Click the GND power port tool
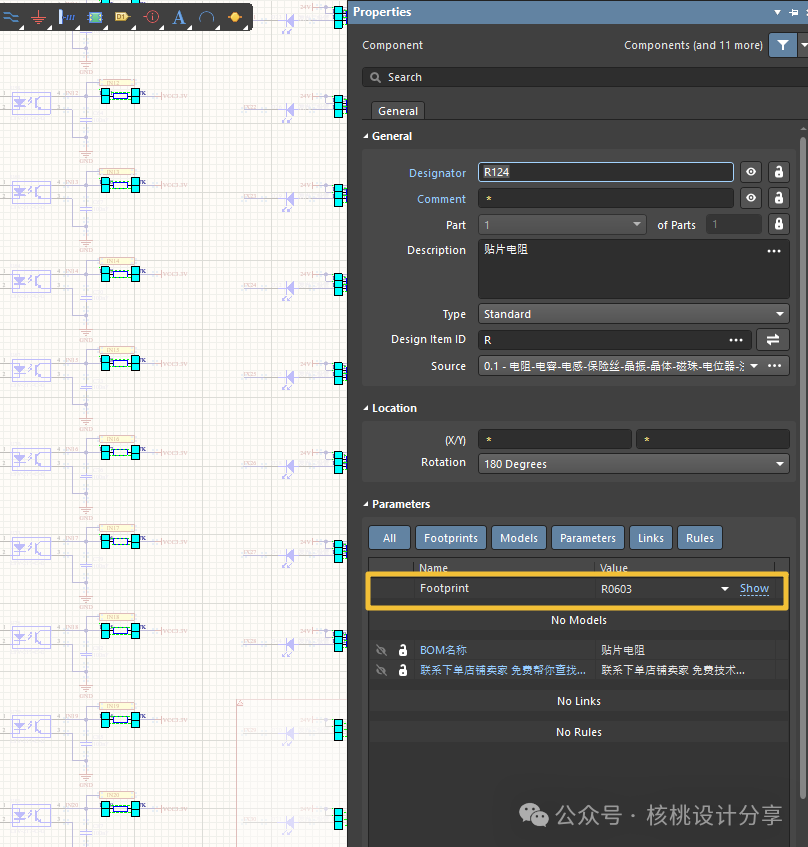 [39, 17]
